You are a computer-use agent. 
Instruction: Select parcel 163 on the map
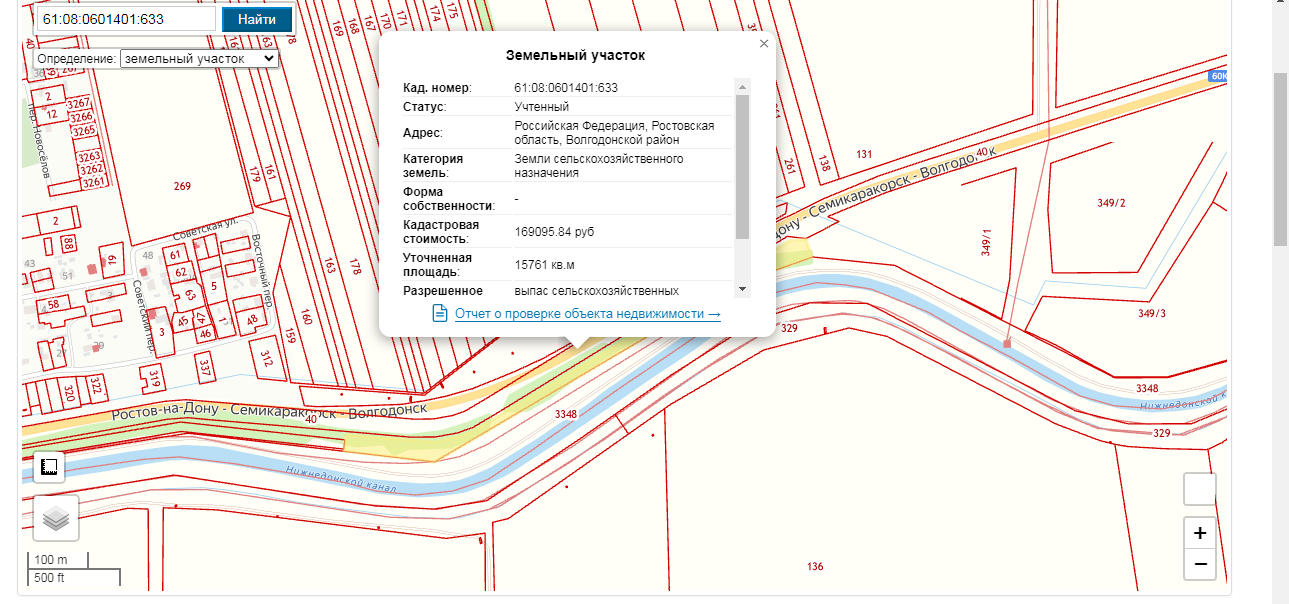point(329,265)
